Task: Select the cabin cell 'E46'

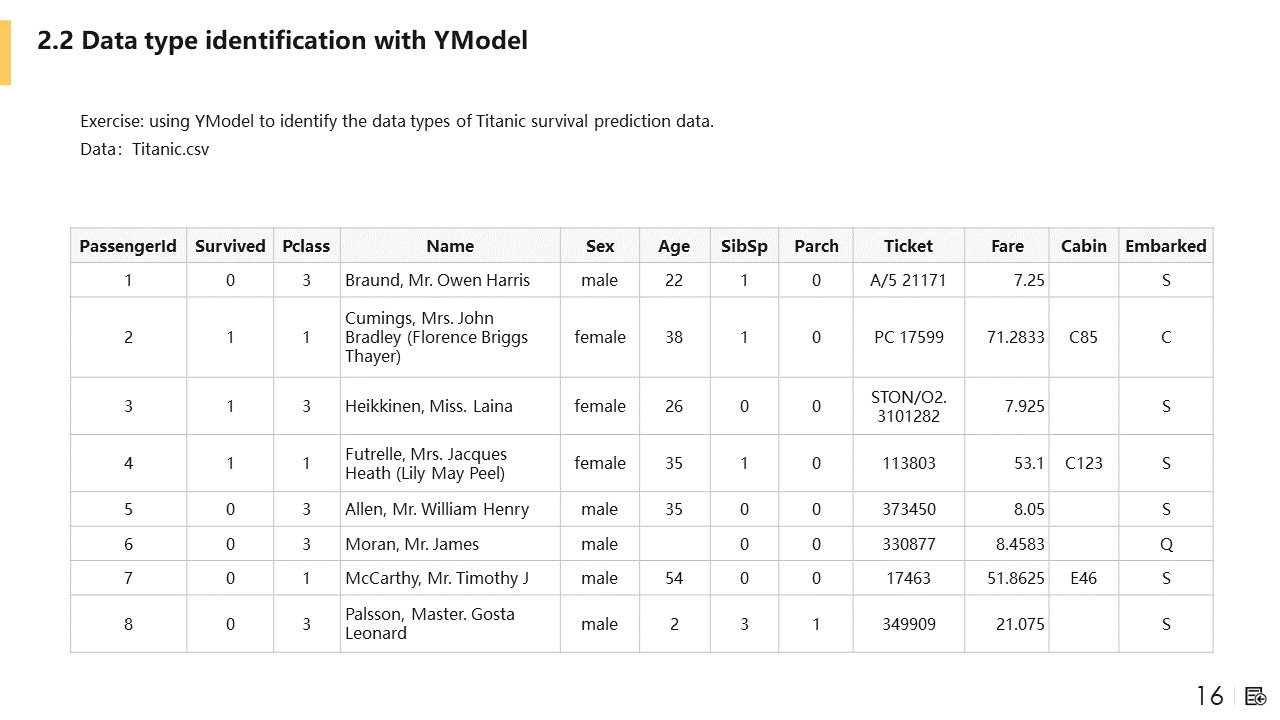Action: (x=1083, y=578)
